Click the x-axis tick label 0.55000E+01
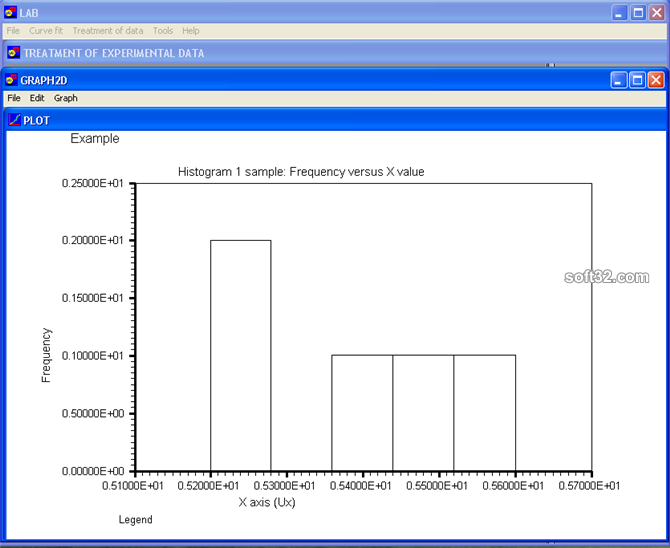 tap(437, 486)
